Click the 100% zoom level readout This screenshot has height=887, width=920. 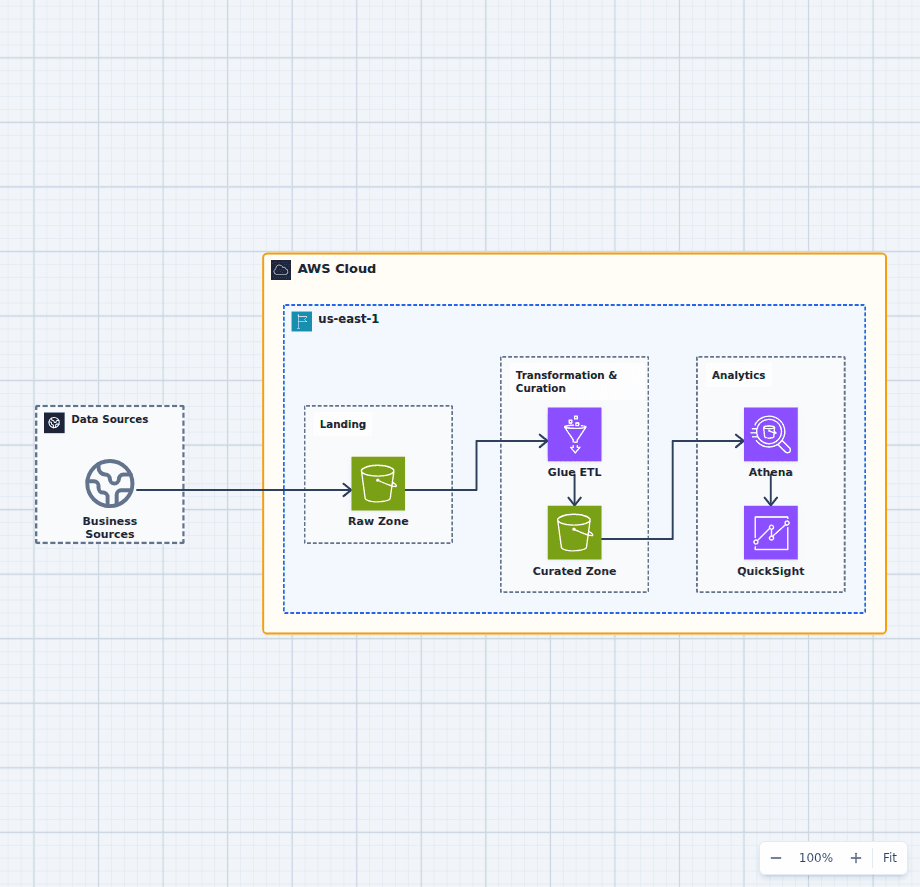816,858
